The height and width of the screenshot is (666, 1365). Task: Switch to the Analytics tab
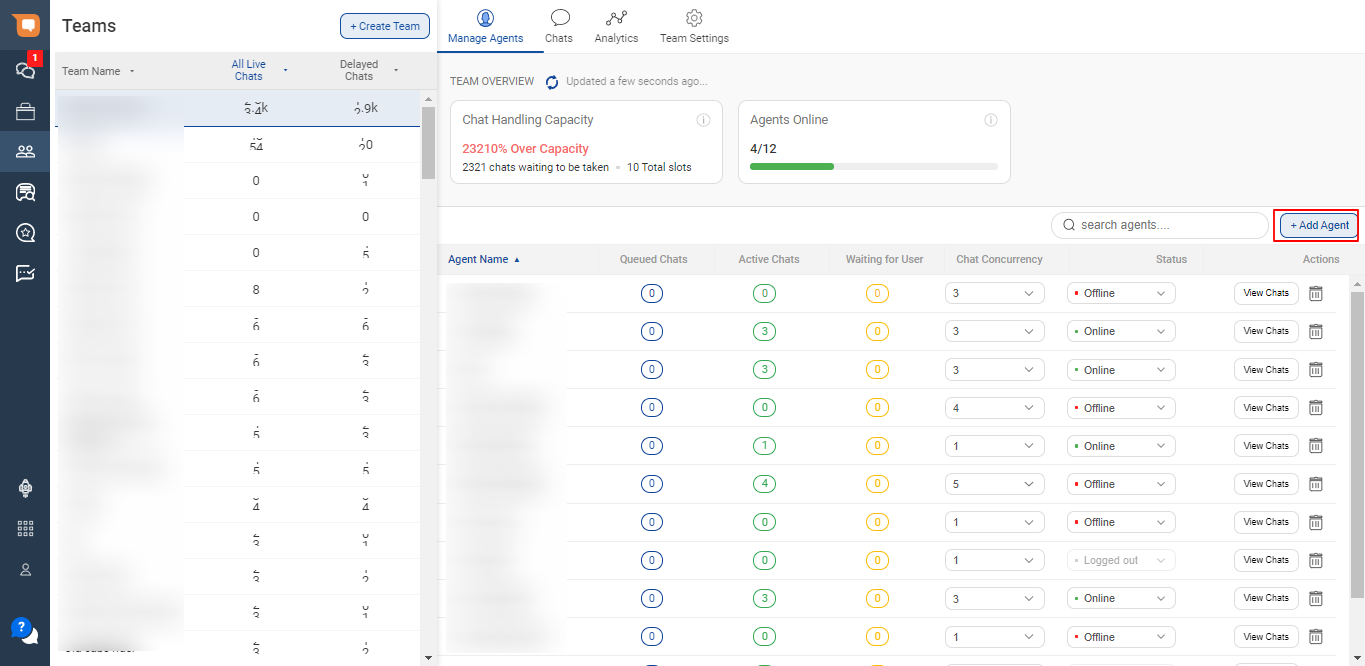click(x=616, y=27)
